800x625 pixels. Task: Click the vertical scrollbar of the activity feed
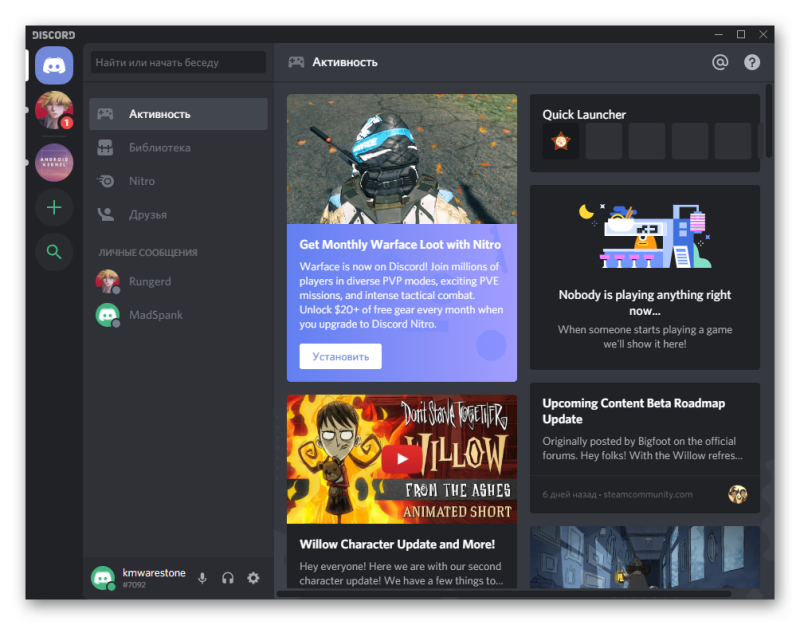pos(768,121)
